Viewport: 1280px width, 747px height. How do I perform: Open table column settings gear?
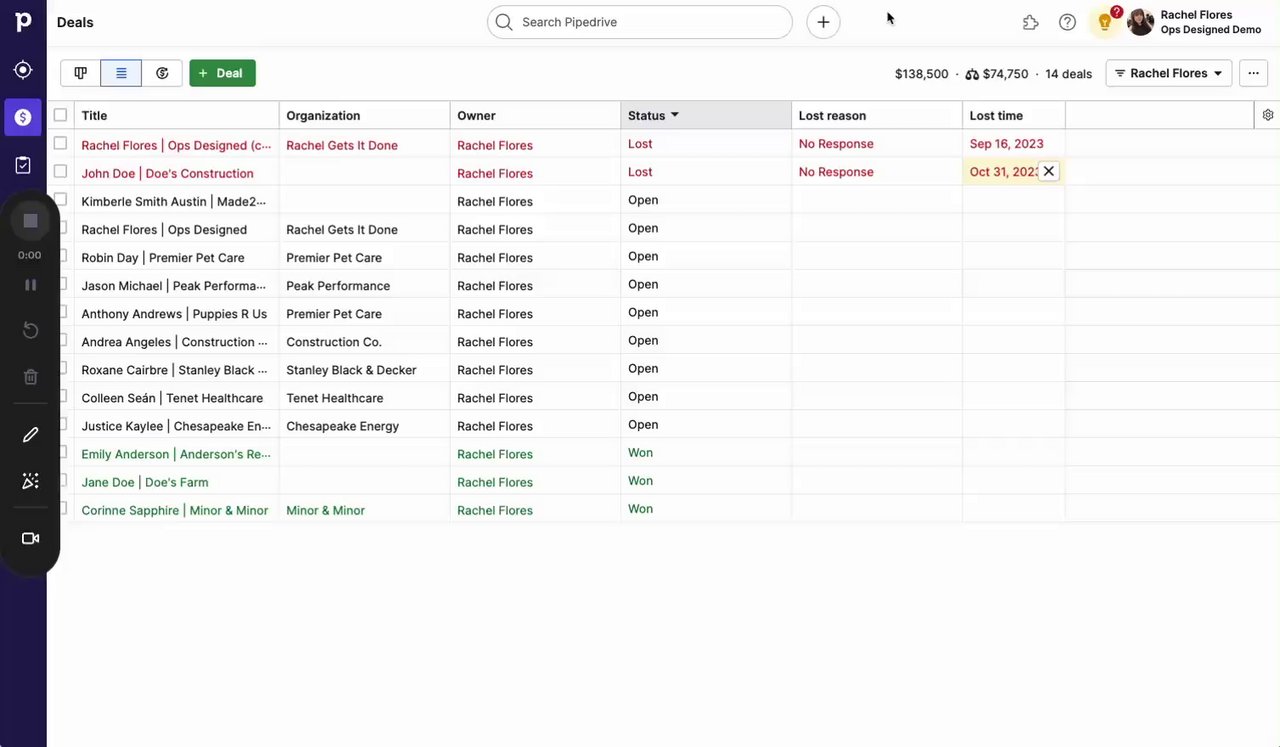point(1268,115)
